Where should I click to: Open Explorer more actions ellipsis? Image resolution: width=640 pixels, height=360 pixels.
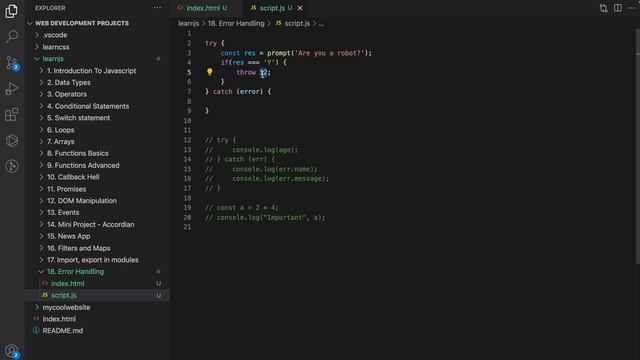[x=157, y=8]
